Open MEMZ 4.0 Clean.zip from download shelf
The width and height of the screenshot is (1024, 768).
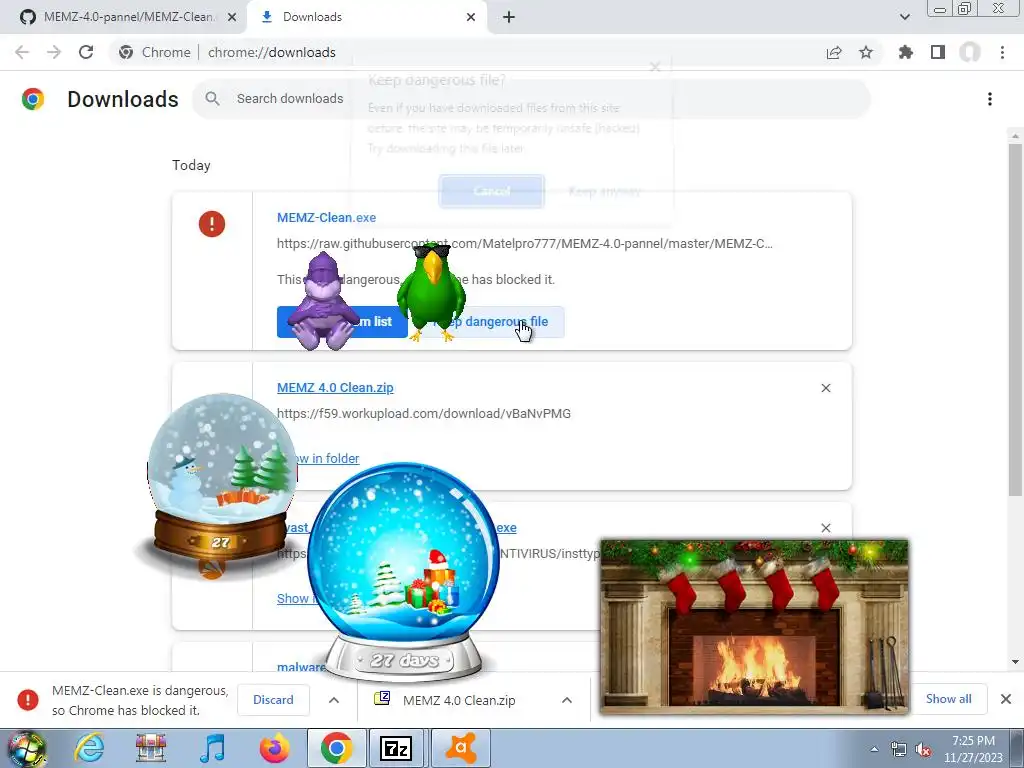click(x=458, y=700)
